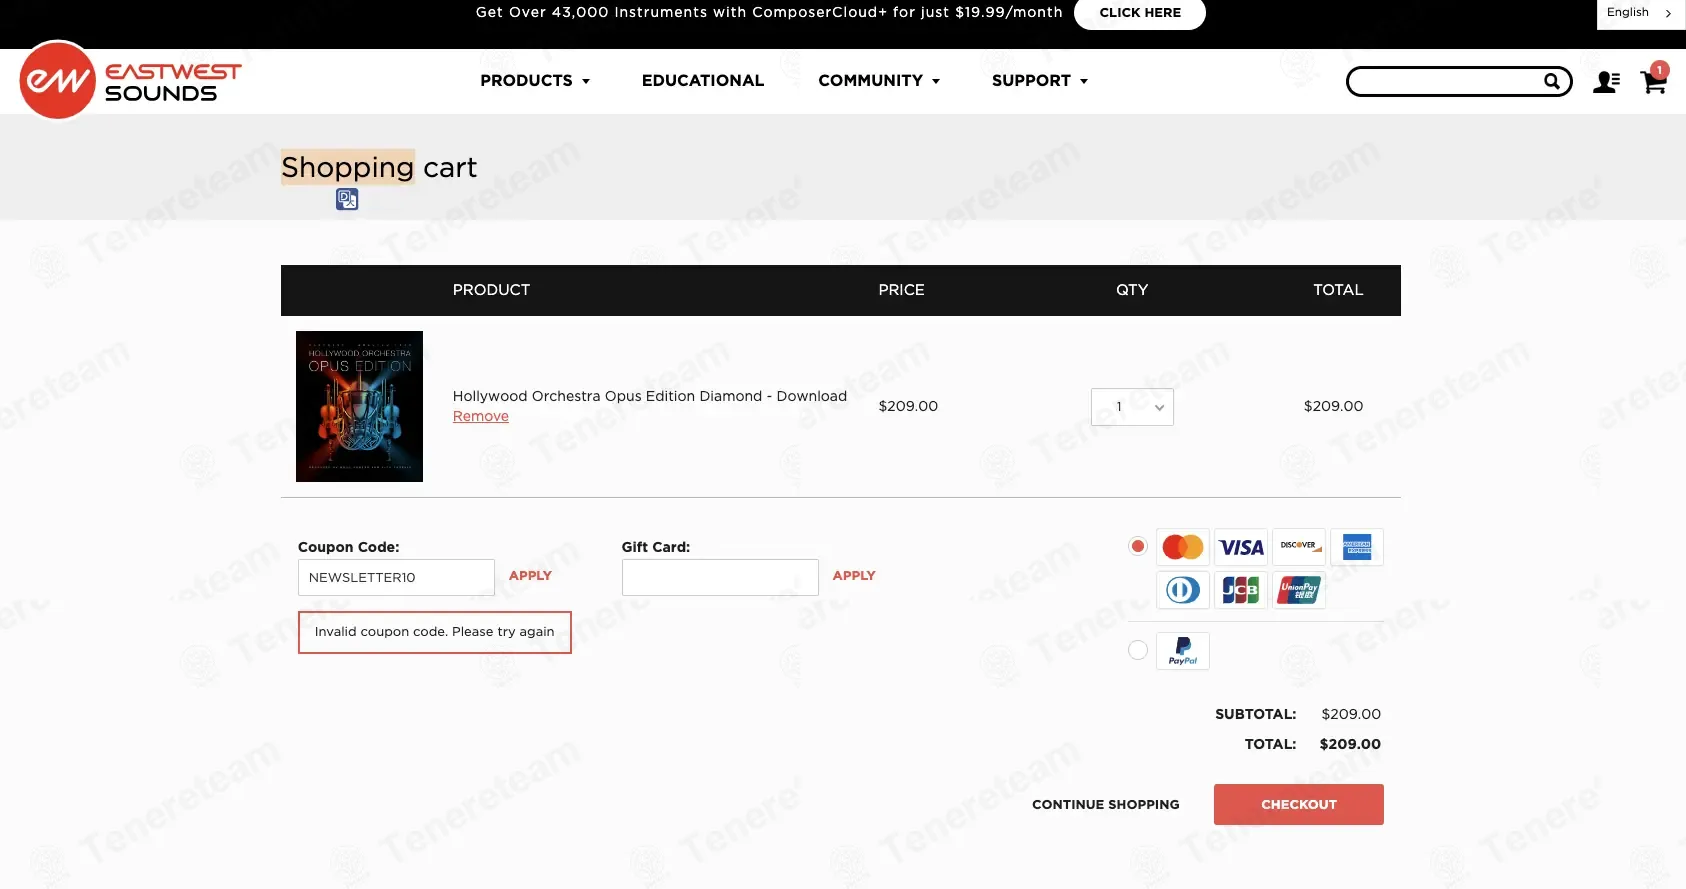The height and width of the screenshot is (889, 1686).
Task: Click the Hollywood Orchestra Opus Edition product title
Action: click(650, 396)
